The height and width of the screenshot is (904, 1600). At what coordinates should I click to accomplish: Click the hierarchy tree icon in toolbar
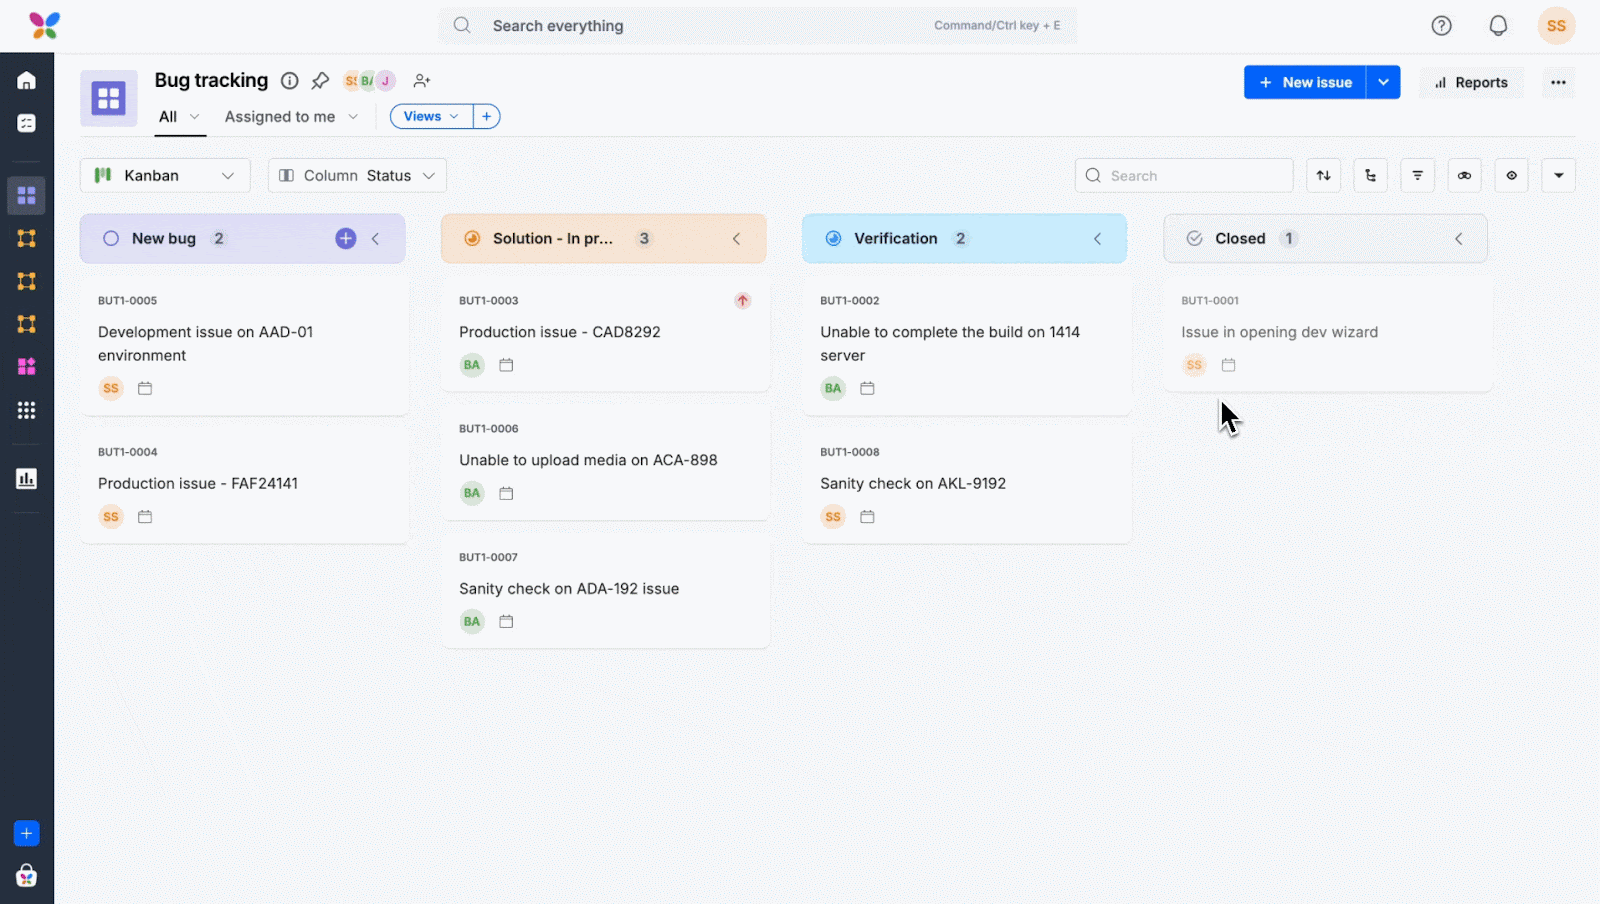(x=1371, y=176)
